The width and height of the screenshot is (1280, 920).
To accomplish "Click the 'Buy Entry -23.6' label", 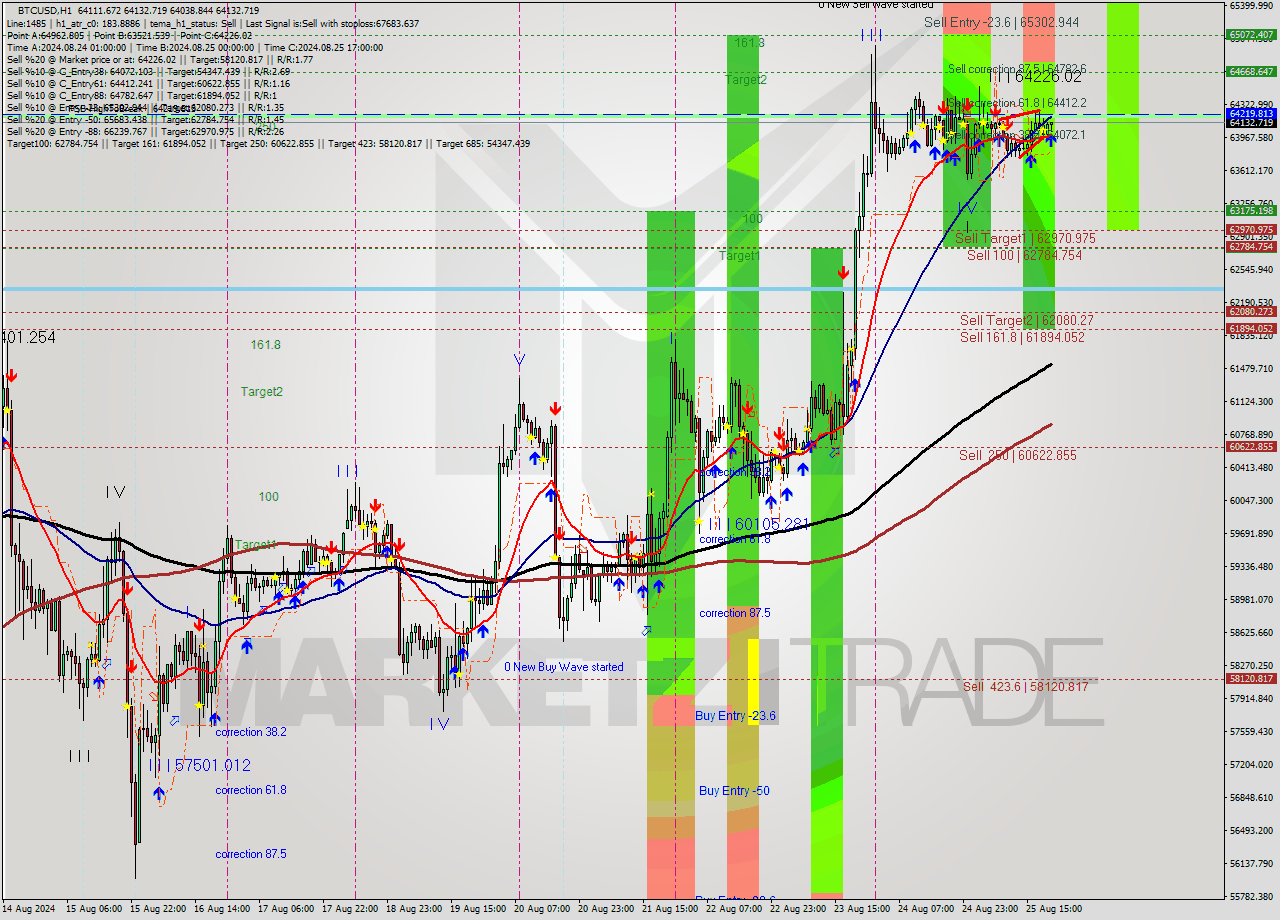I will [736, 716].
